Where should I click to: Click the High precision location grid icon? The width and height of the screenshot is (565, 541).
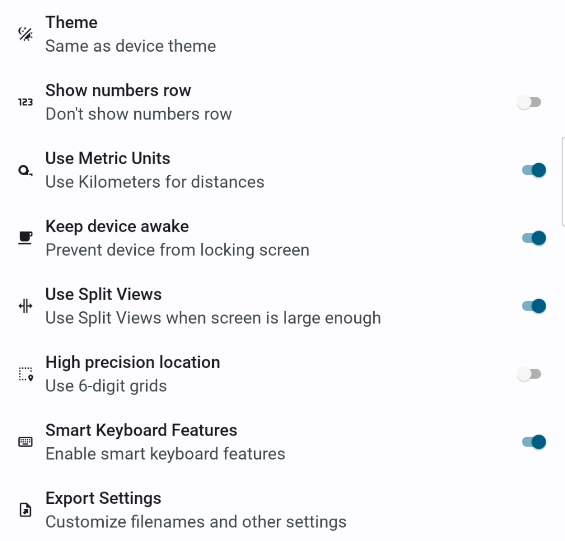pyautogui.click(x=26, y=374)
